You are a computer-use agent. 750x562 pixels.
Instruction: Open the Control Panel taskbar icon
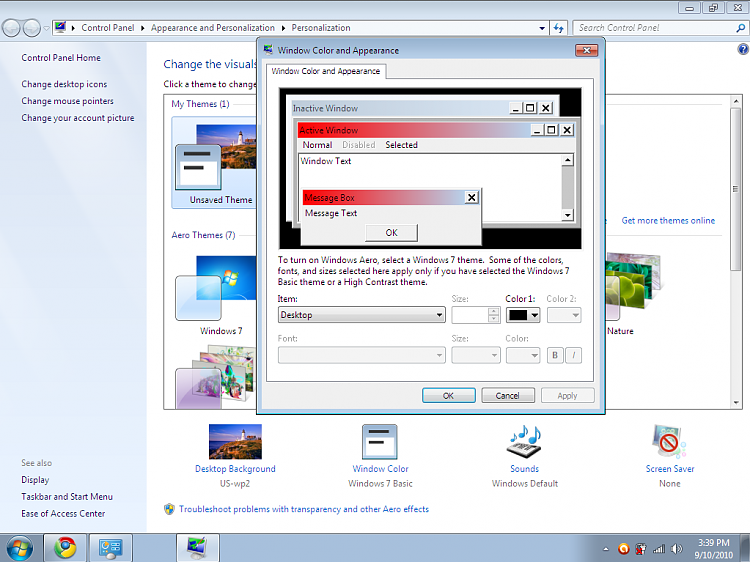[110, 548]
